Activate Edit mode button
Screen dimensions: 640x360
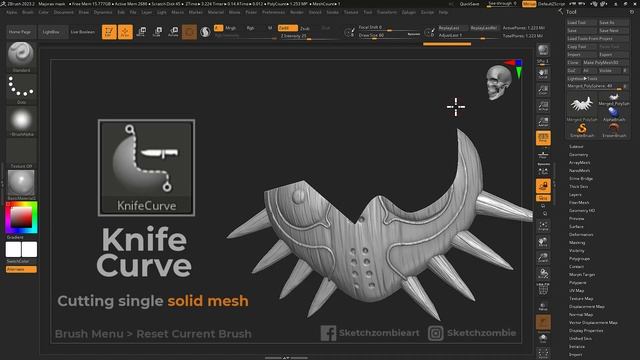tap(109, 32)
